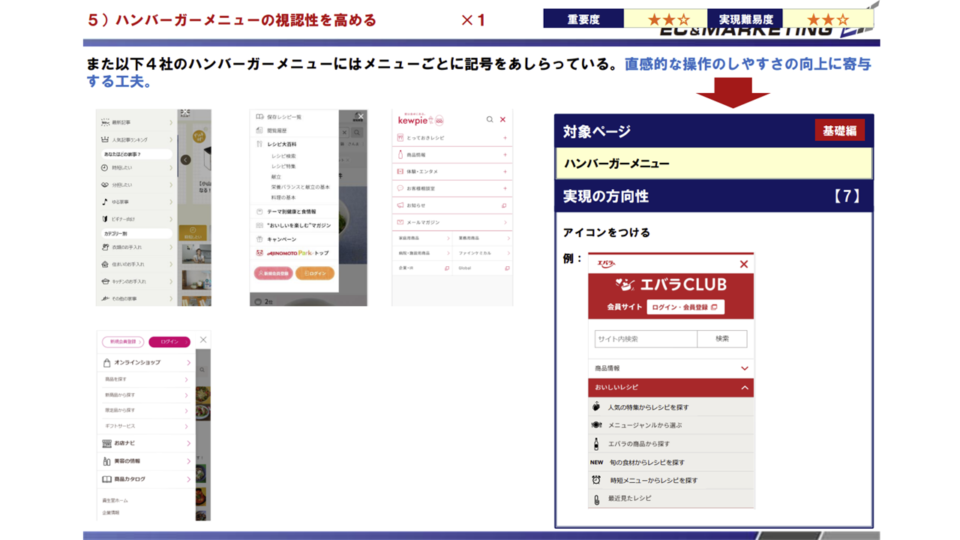Click the サイト内検索 input field

point(646,339)
